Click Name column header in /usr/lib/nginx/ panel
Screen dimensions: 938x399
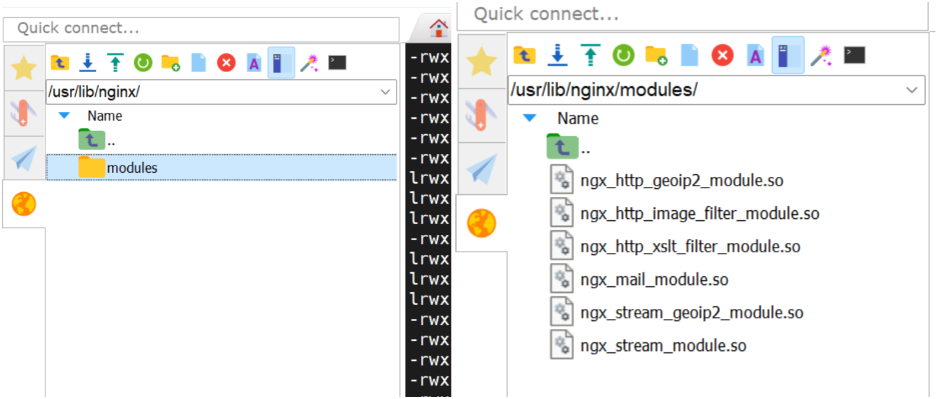105,116
